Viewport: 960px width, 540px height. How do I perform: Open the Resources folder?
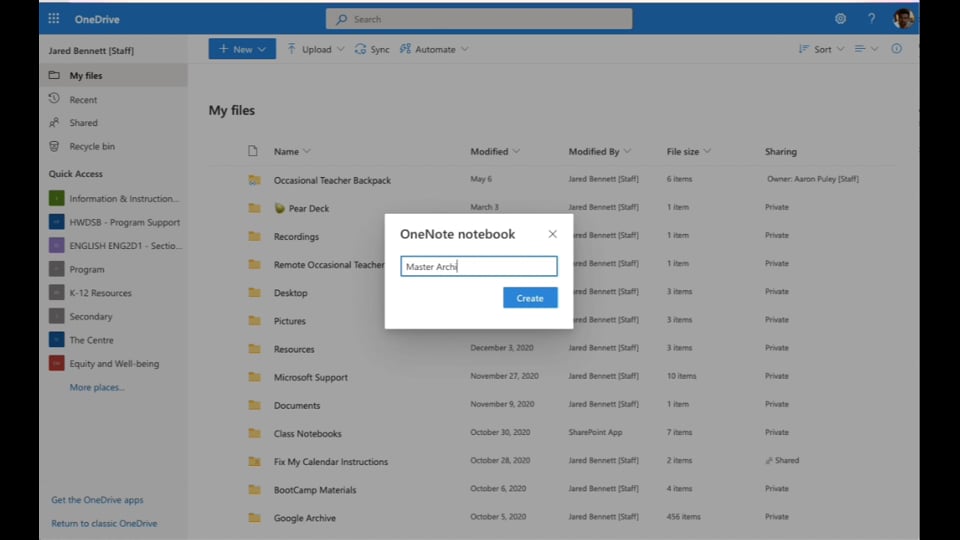(294, 349)
